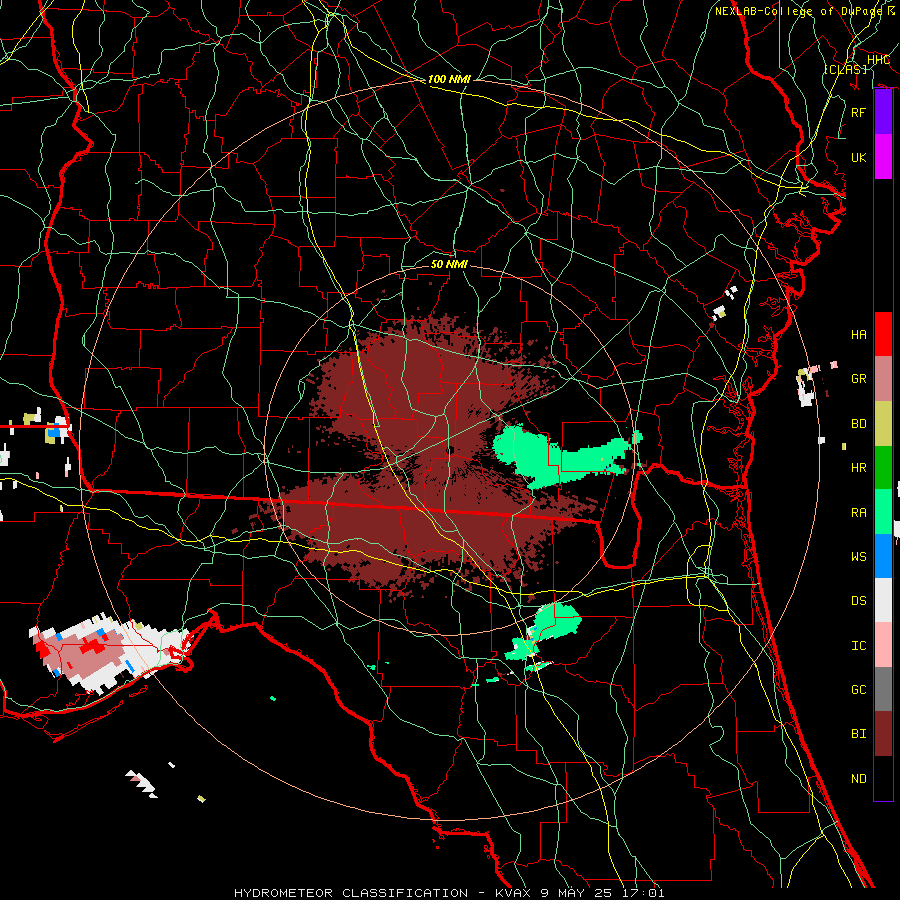Select the GR pink legend swatch

[x=883, y=379]
